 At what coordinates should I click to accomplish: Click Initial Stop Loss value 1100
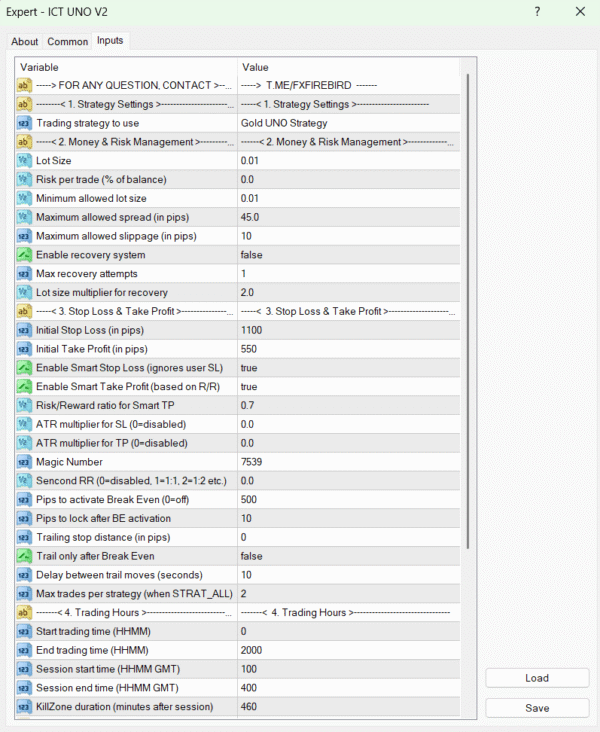coord(251,330)
